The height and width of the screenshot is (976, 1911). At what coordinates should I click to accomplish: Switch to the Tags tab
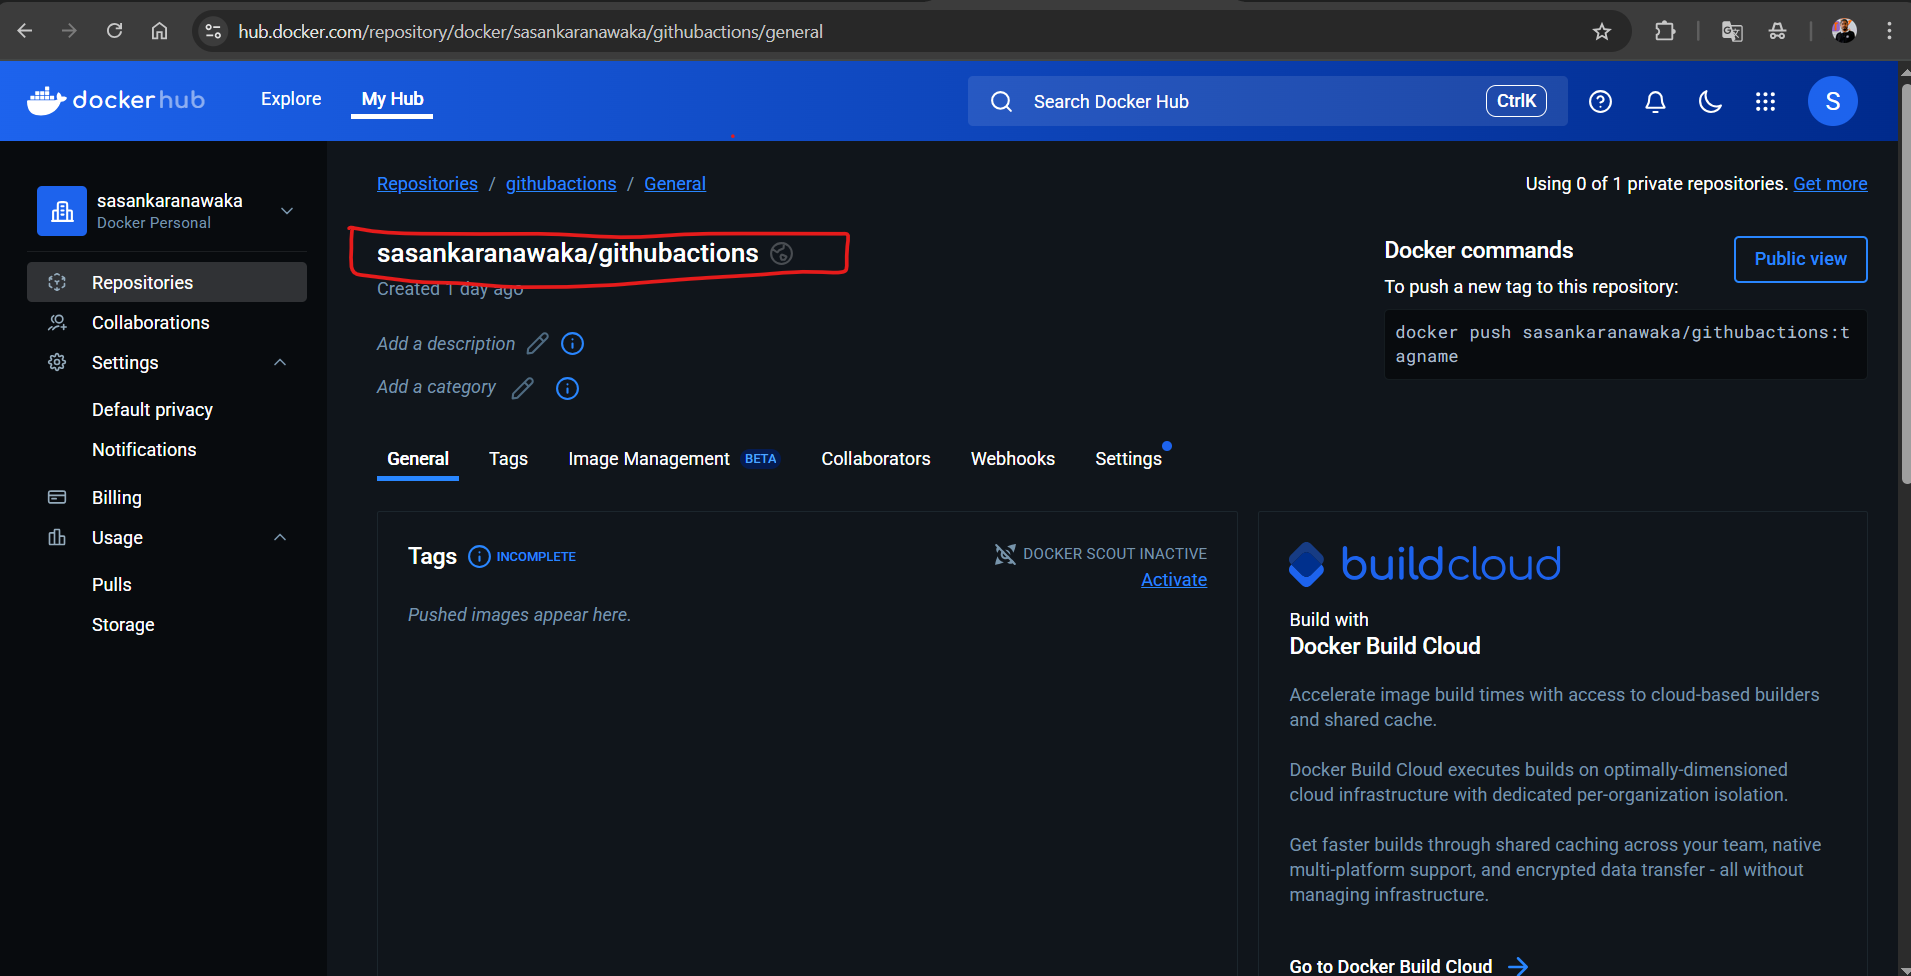(508, 459)
